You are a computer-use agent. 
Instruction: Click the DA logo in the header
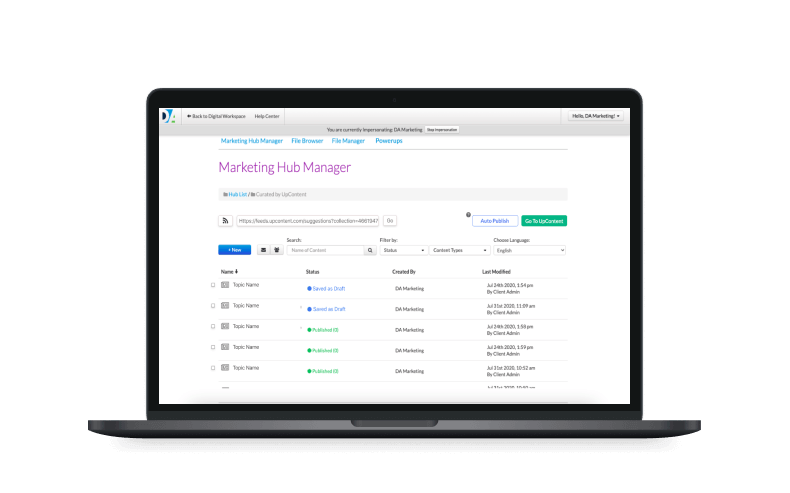coord(169,116)
